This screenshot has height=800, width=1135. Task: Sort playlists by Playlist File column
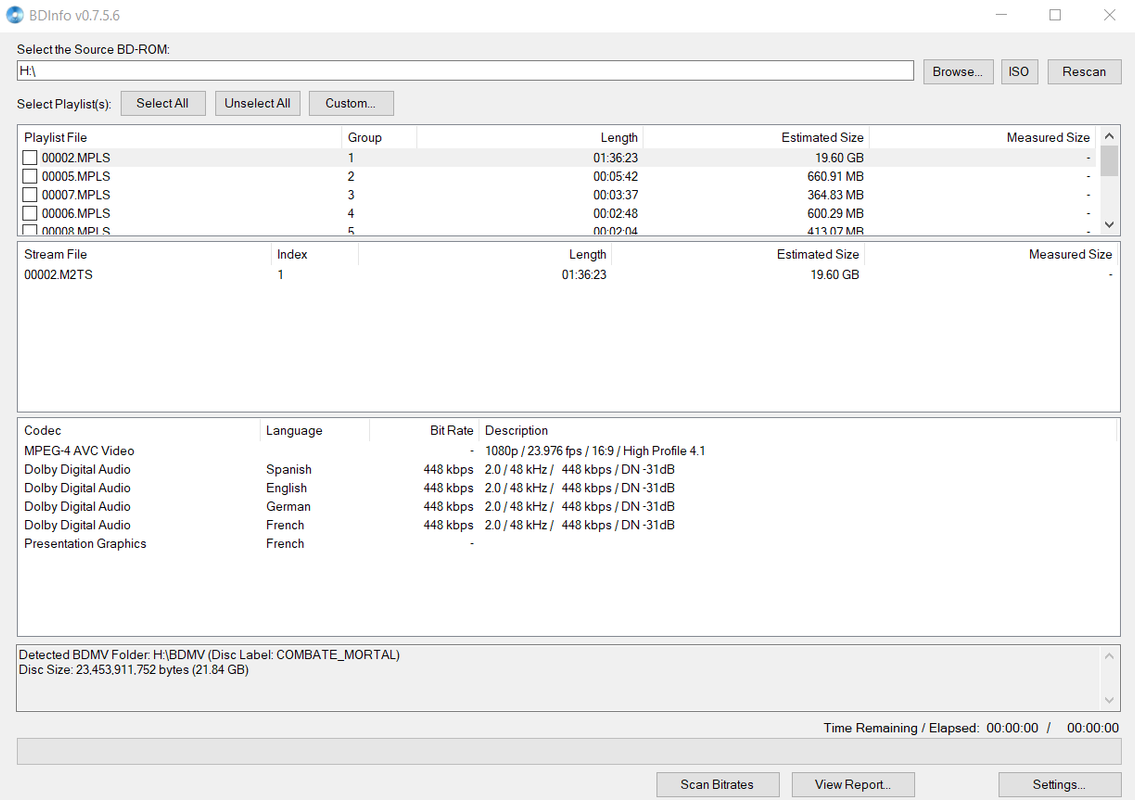point(180,138)
